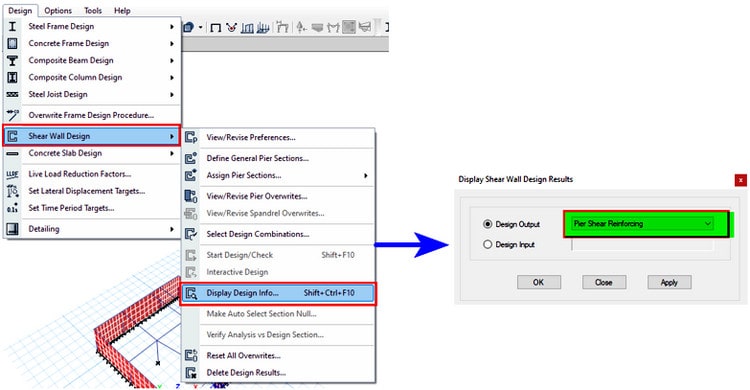Click the Overwrite Frame Design Procedure icon
The image size is (750, 390).
[12, 115]
